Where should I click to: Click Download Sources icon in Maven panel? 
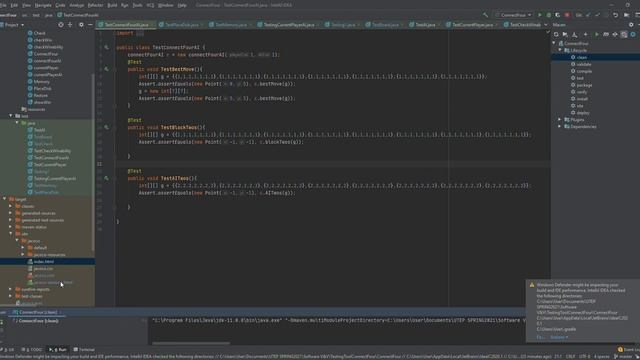pyautogui.click(x=575, y=35)
